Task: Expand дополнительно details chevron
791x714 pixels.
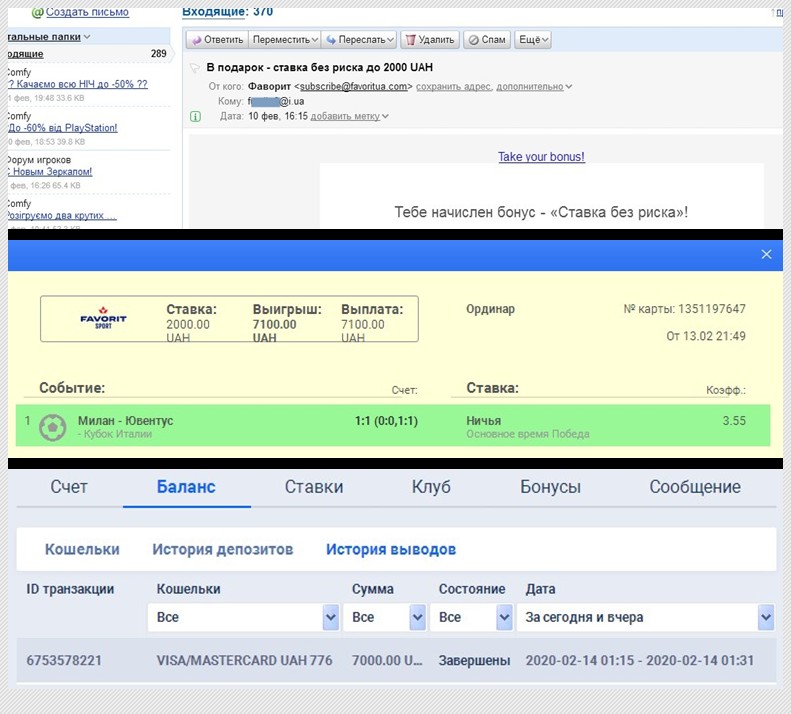Action: 569,87
